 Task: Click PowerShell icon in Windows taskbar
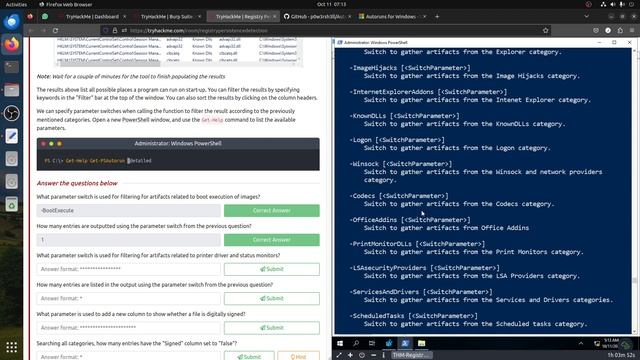(x=405, y=343)
